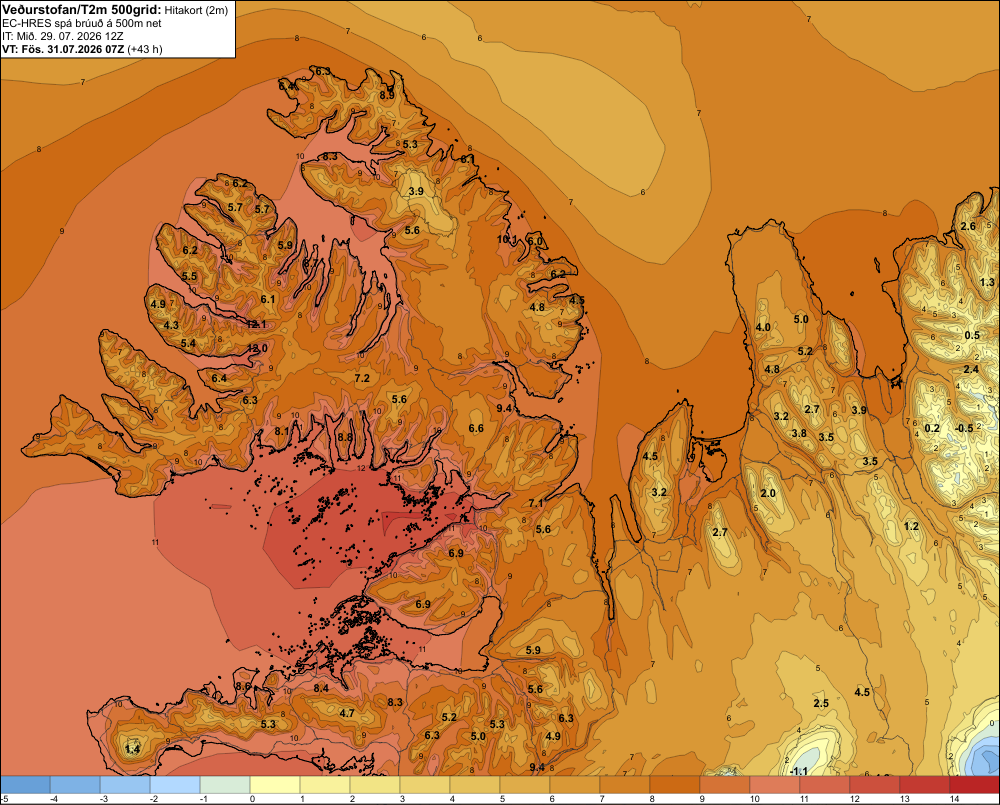Click the 7.2 temperature value
Image resolution: width=1000 pixels, height=805 pixels.
pyautogui.click(x=362, y=378)
